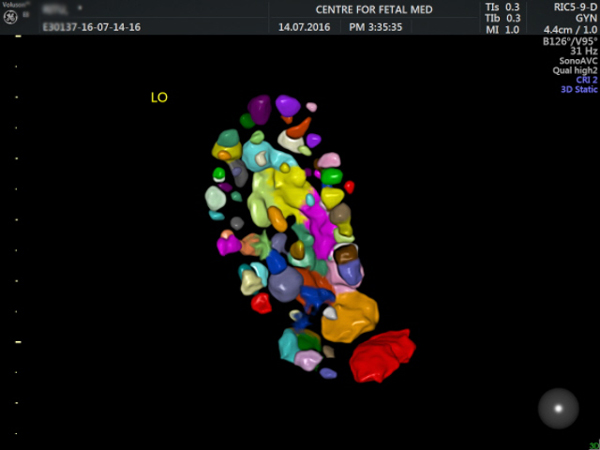
Task: Click the TIb 0.3 value
Action: pos(502,18)
